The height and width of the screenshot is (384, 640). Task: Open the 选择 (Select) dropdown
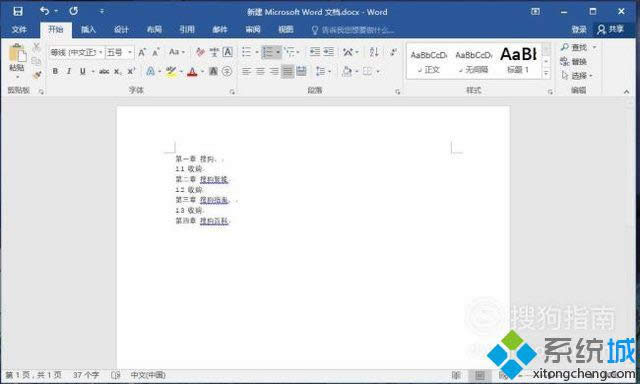pos(577,75)
